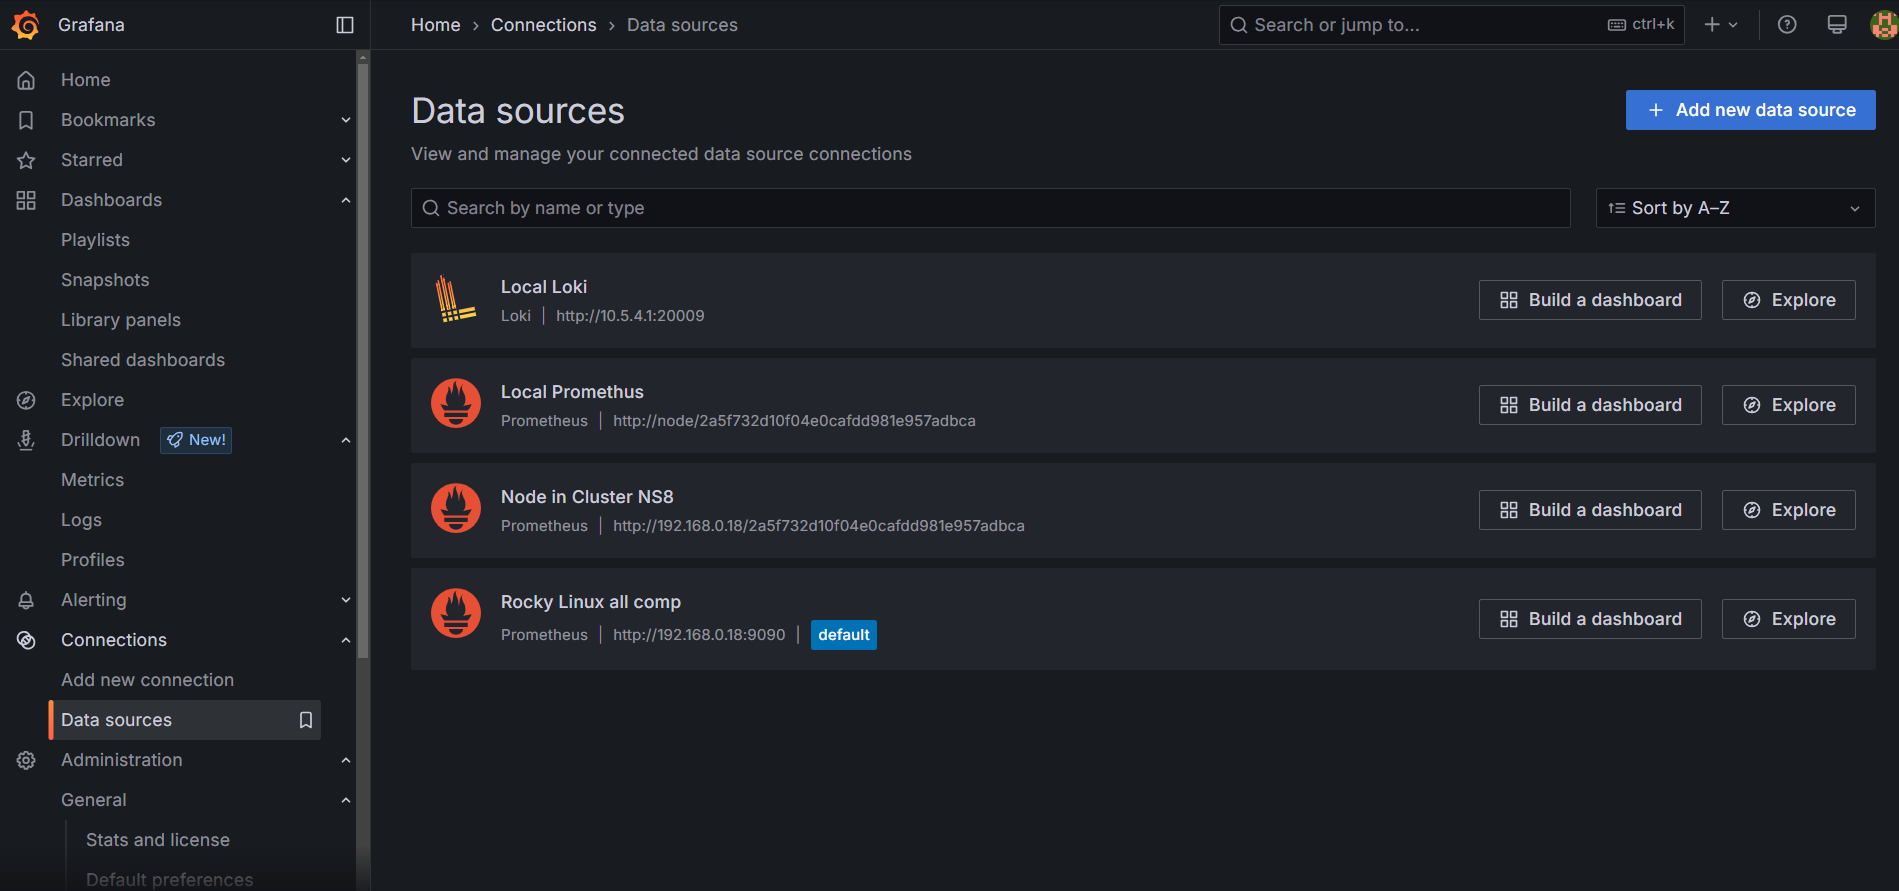Image resolution: width=1899 pixels, height=891 pixels.
Task: Collapse the Connections section chevron
Action: tap(346, 640)
